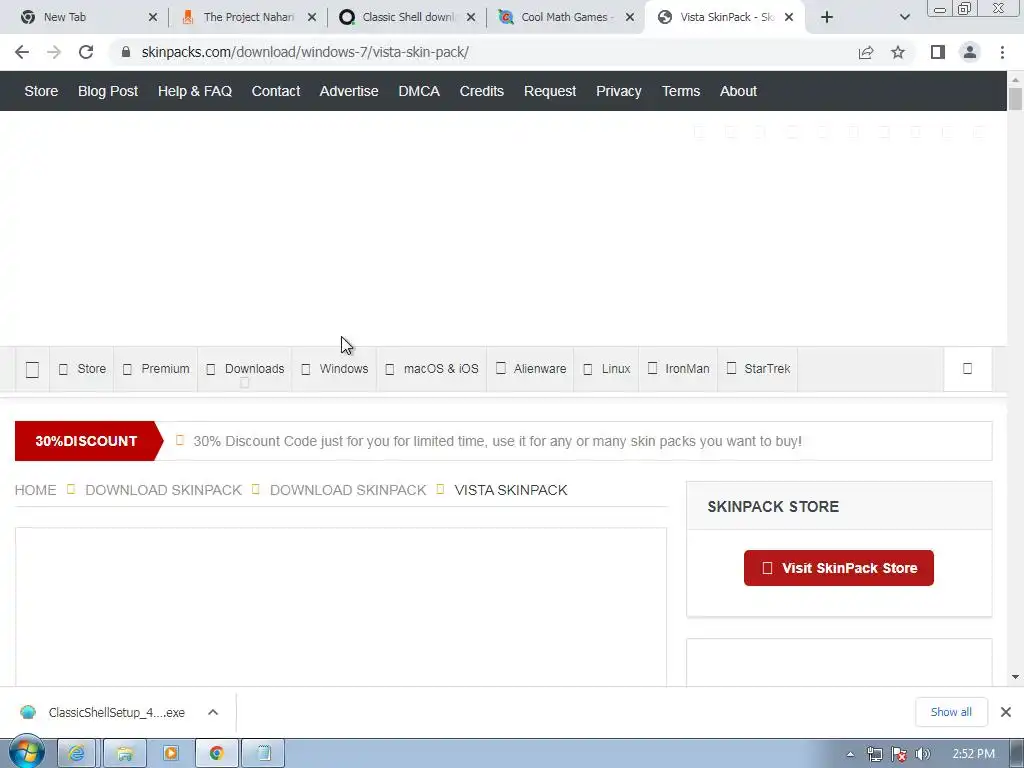Close the Project Nahari tab
Viewport: 1024px width, 768px height.
(312, 18)
